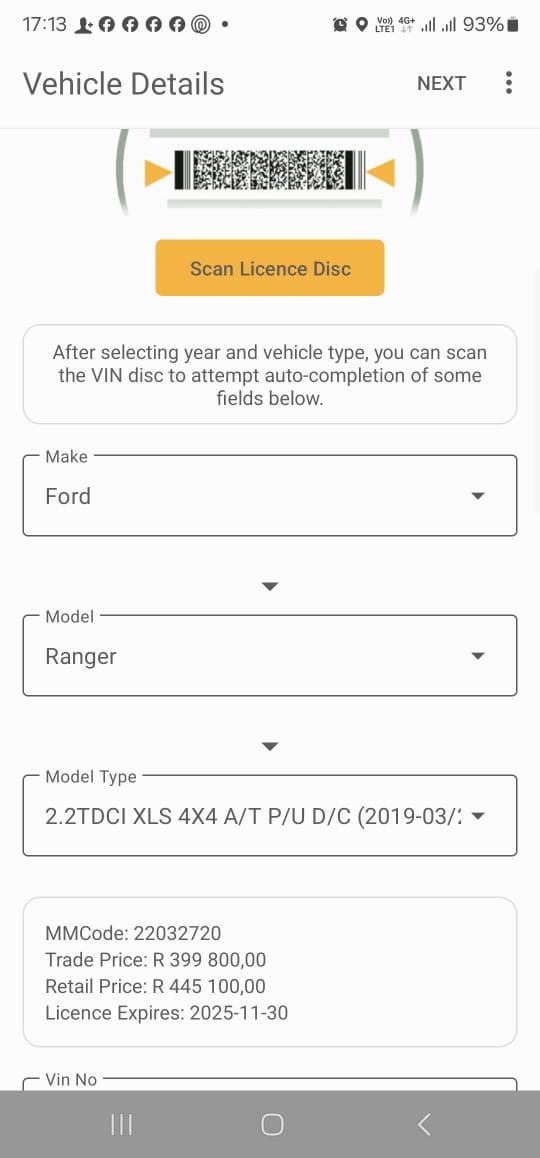Tap NEXT in the top bar
540x1158 pixels.
point(441,83)
